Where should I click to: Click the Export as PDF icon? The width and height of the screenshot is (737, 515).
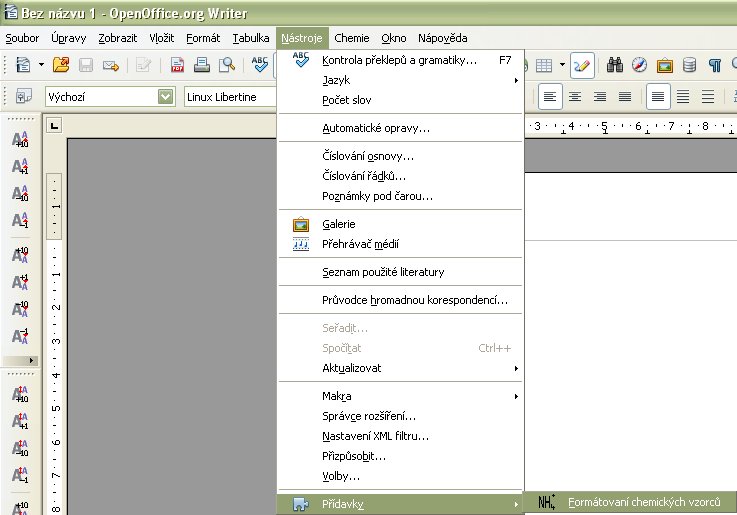point(177,65)
